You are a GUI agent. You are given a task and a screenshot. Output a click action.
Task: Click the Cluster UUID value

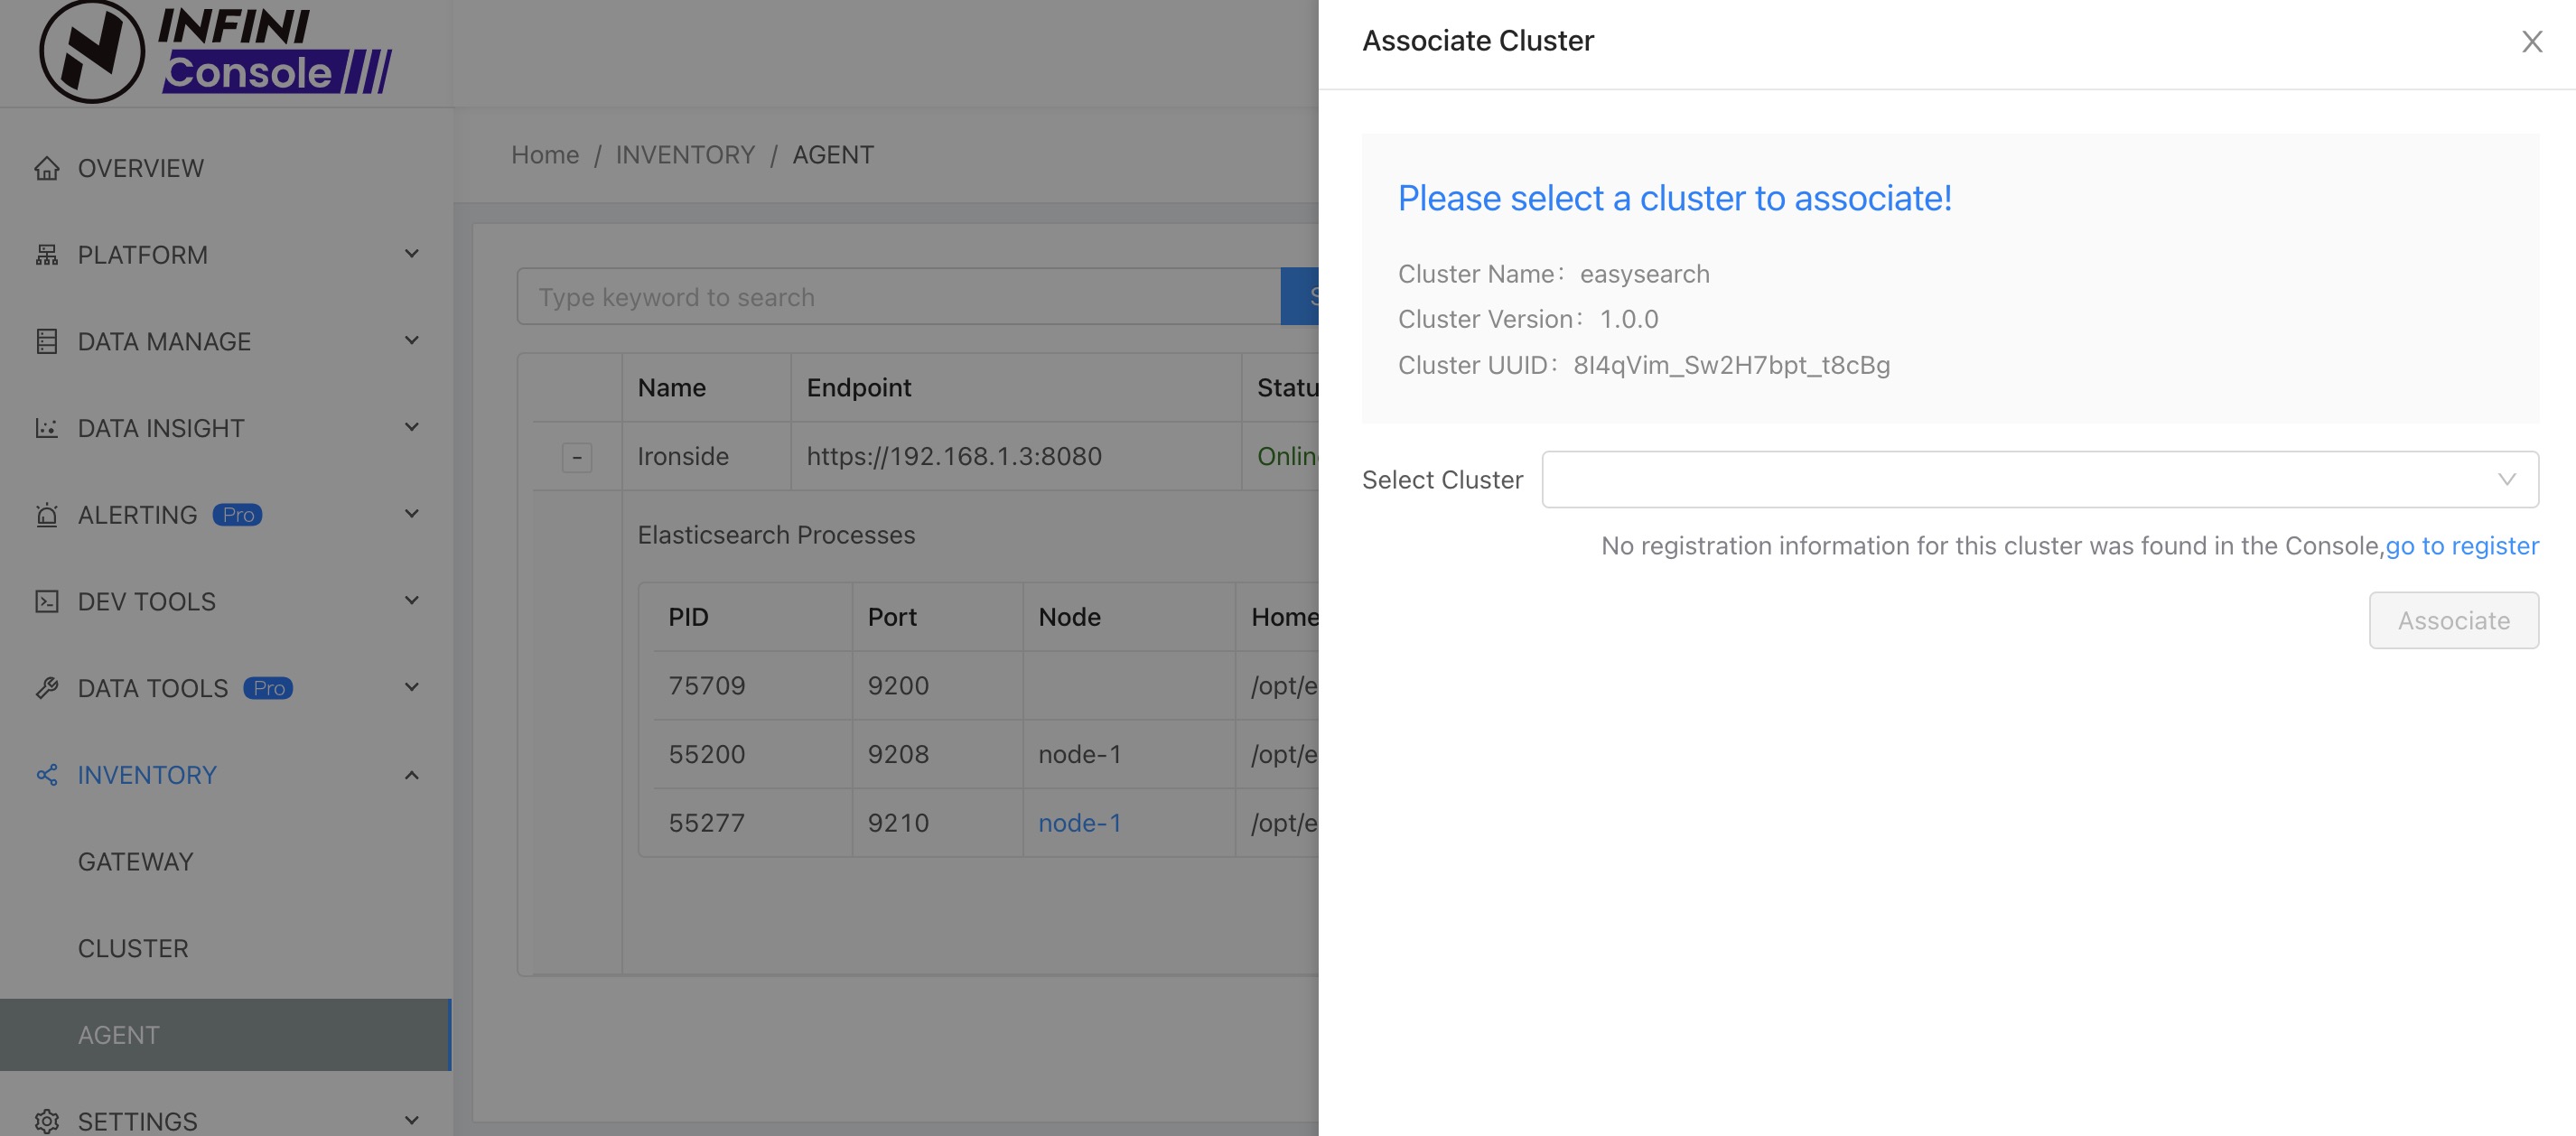pyautogui.click(x=1731, y=365)
